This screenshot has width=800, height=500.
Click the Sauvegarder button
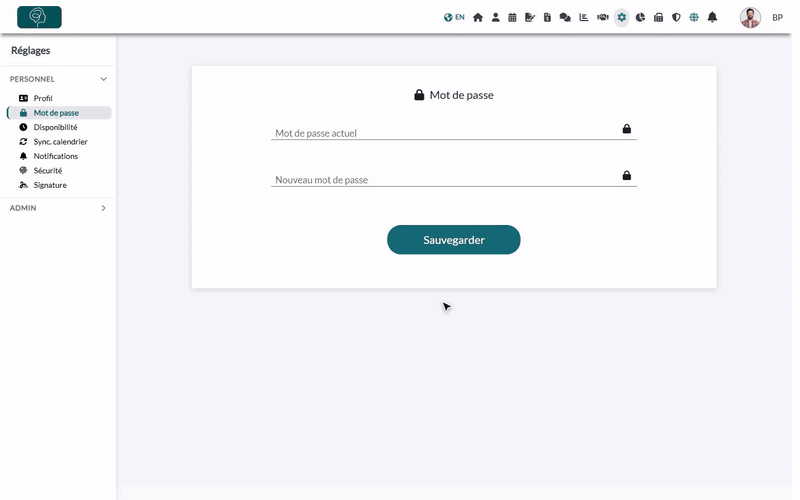pyautogui.click(x=454, y=240)
